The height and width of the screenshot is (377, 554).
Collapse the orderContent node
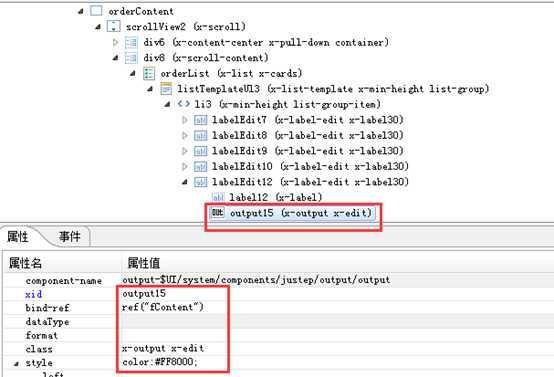point(81,11)
